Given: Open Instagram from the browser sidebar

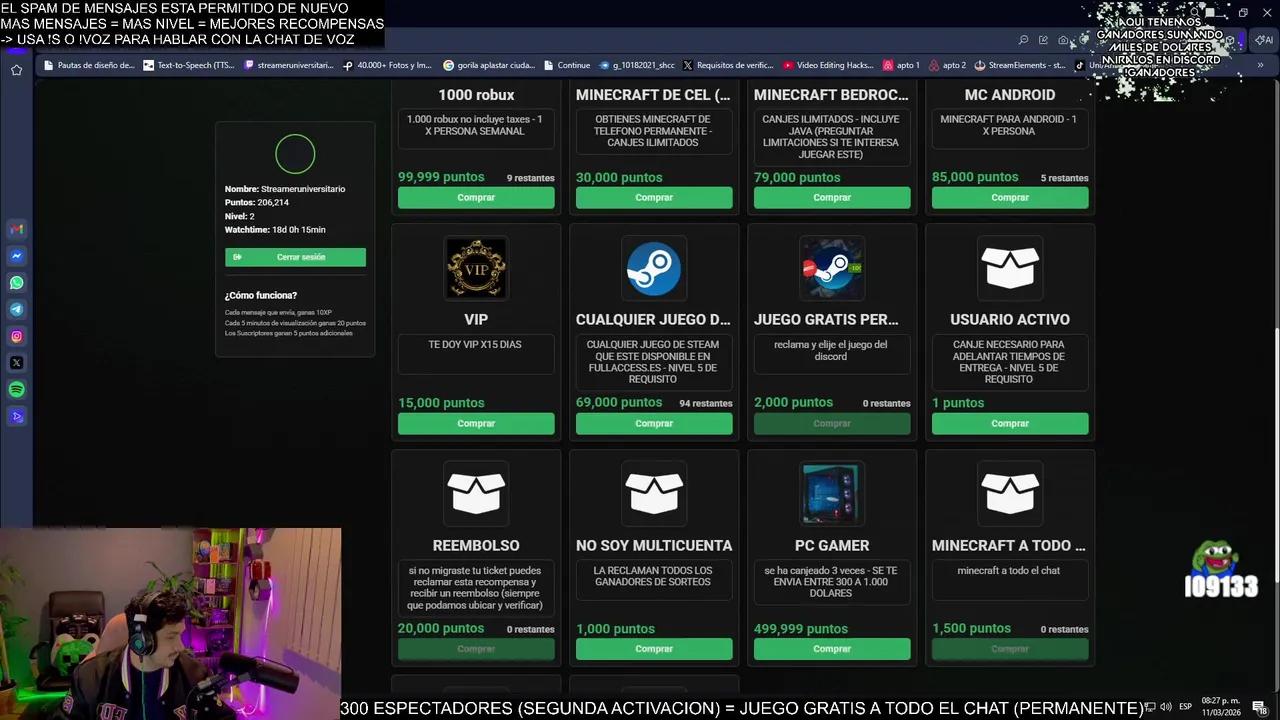Looking at the screenshot, I should click(17, 336).
